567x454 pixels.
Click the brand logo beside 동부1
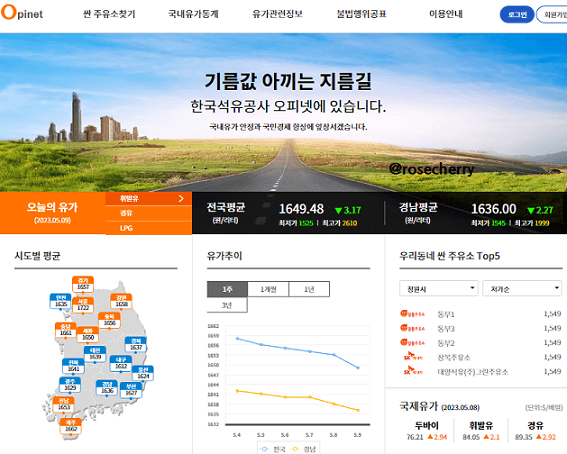(413, 314)
